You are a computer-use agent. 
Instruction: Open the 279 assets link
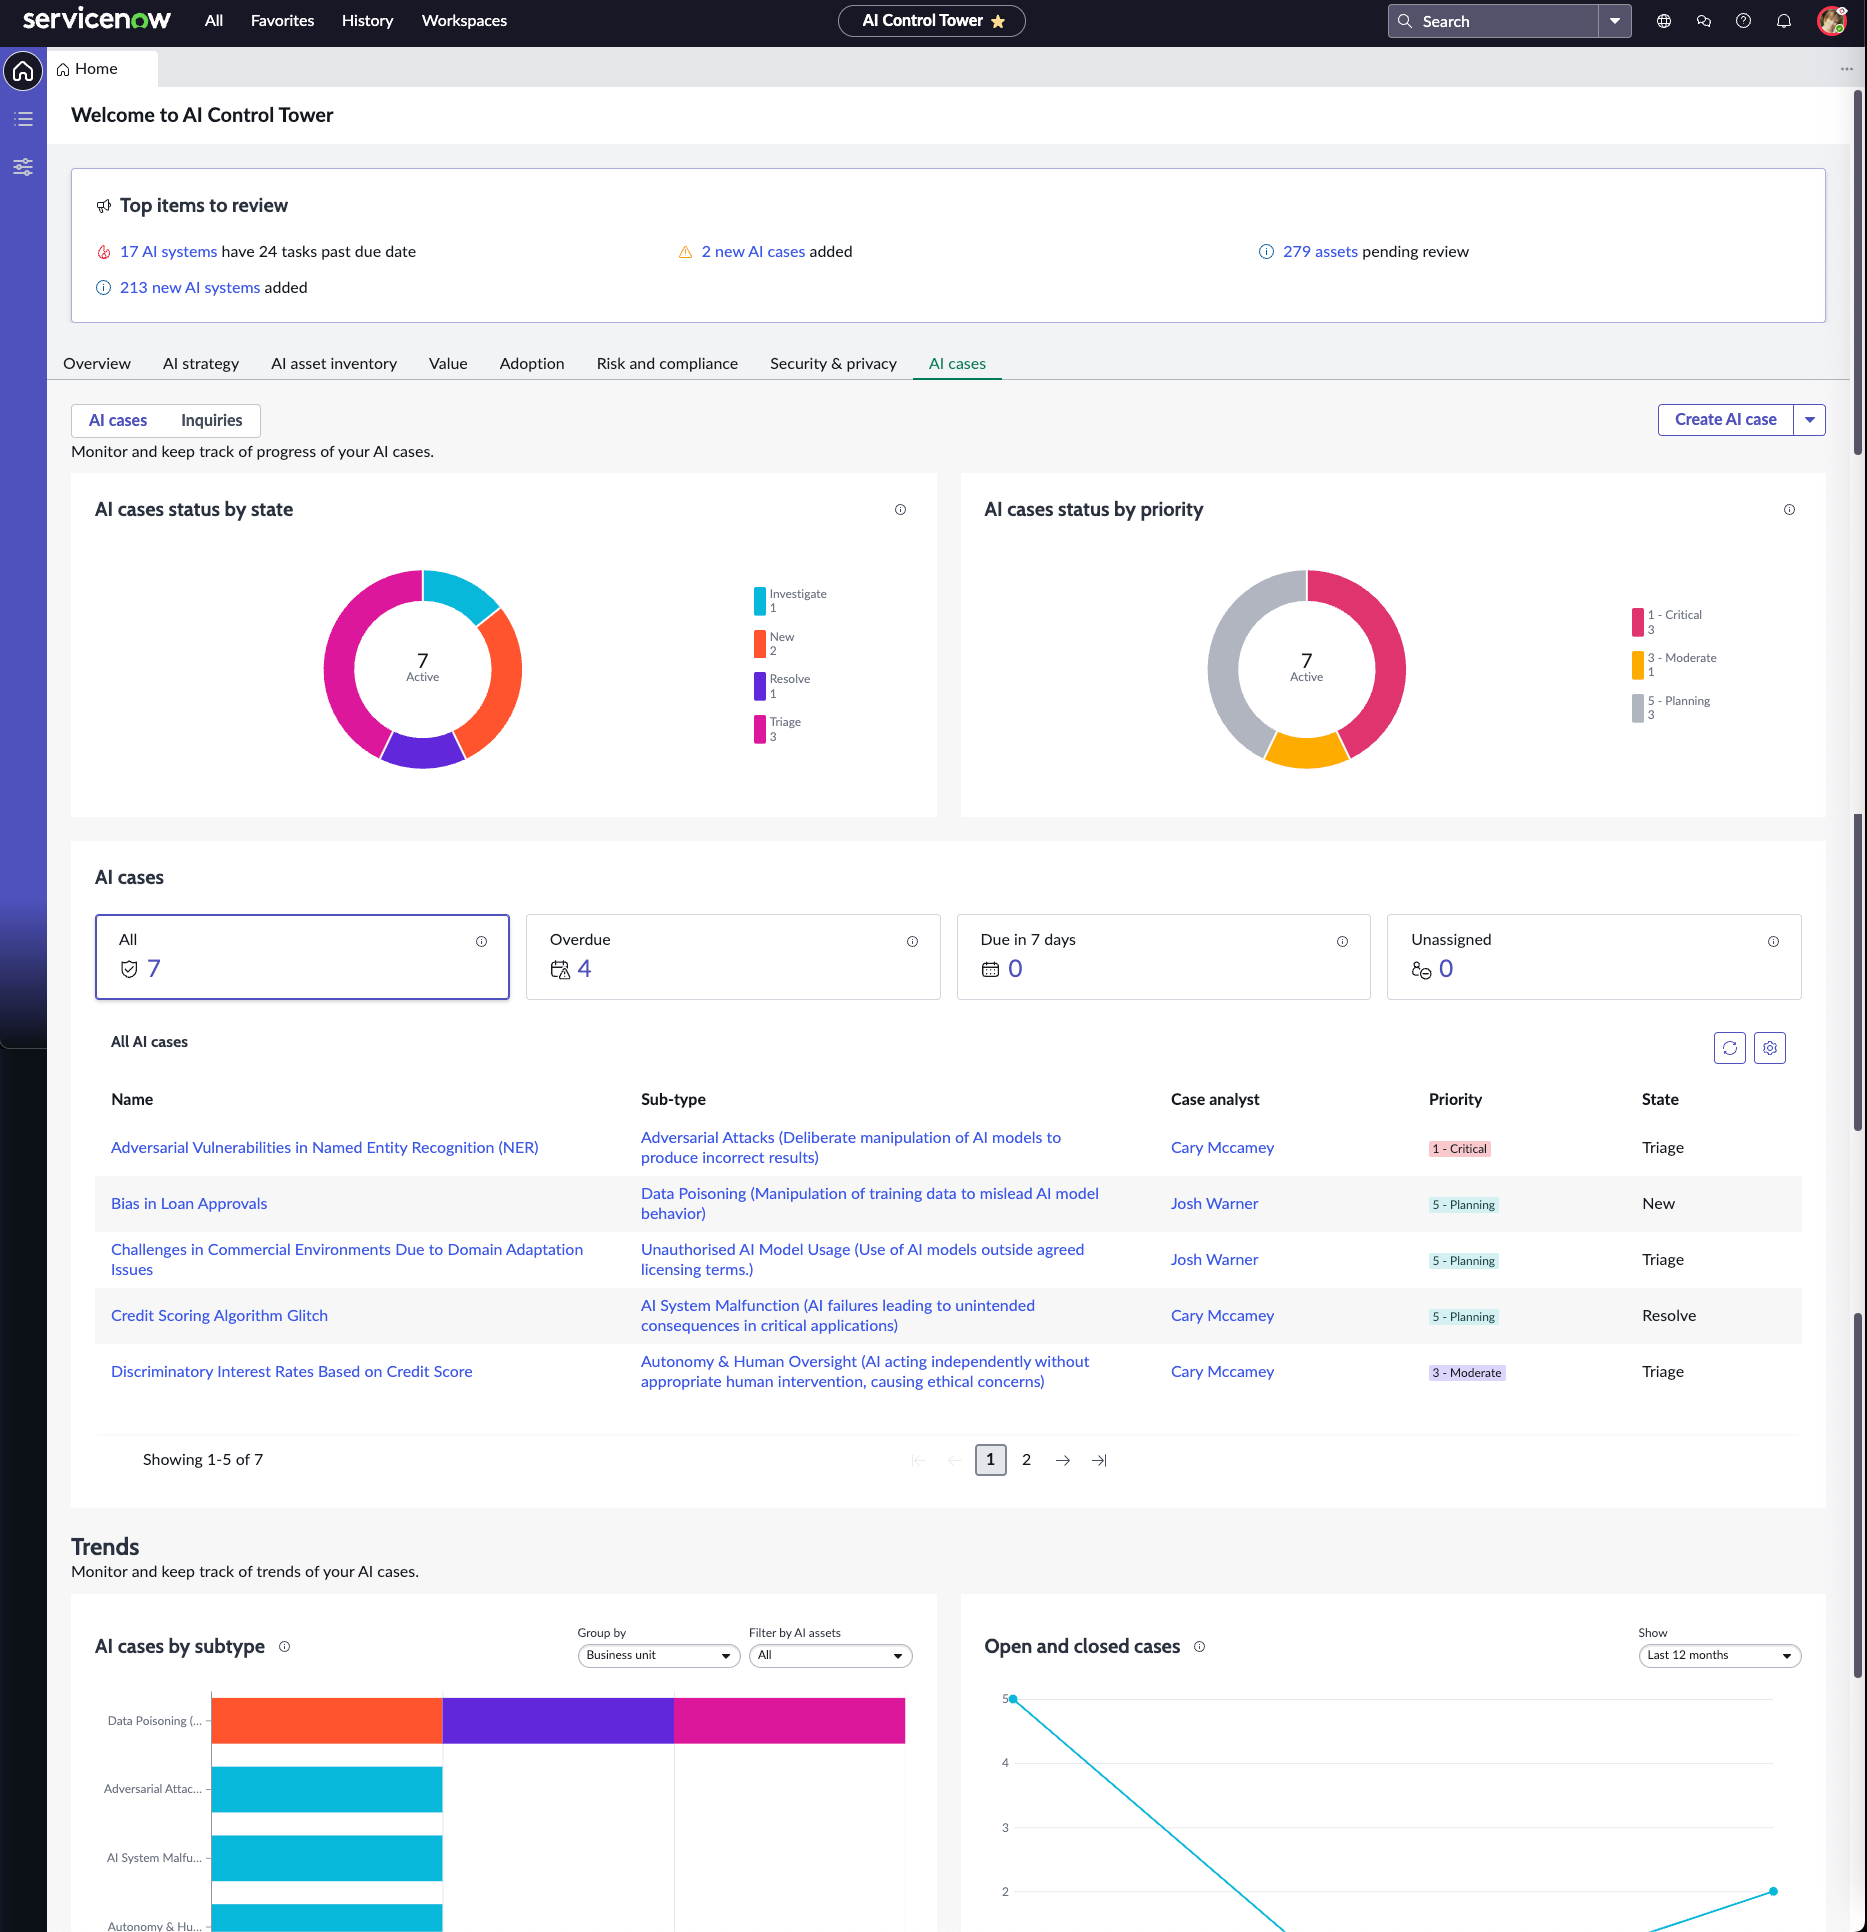pos(1320,252)
